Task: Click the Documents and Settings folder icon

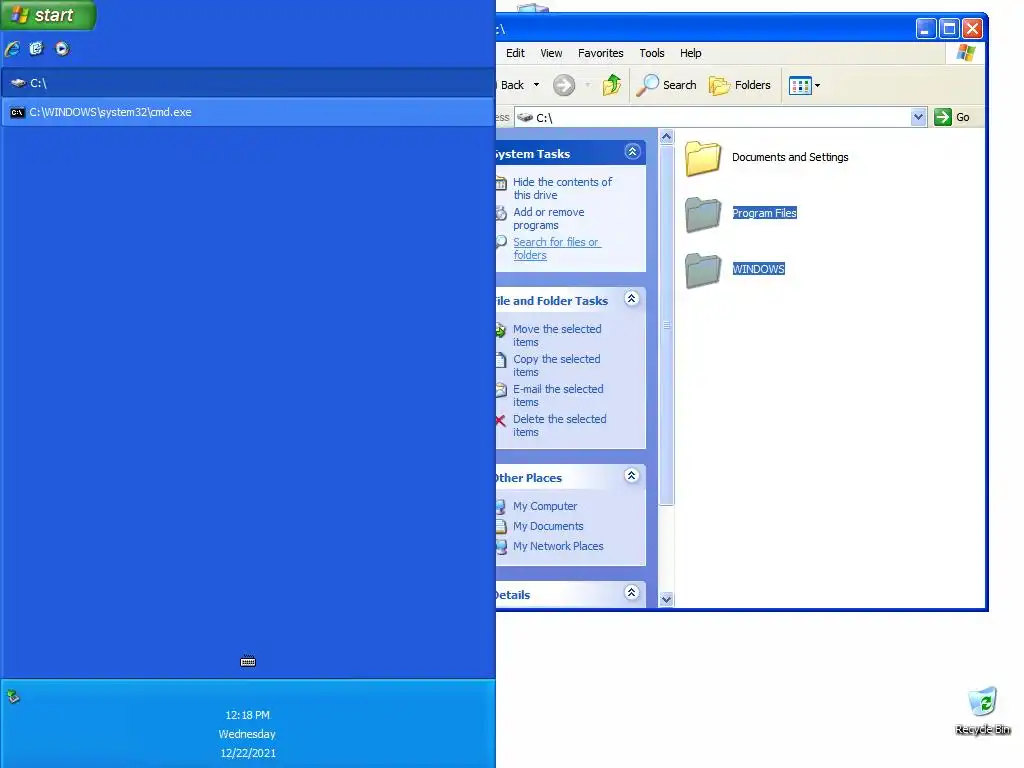Action: click(703, 159)
